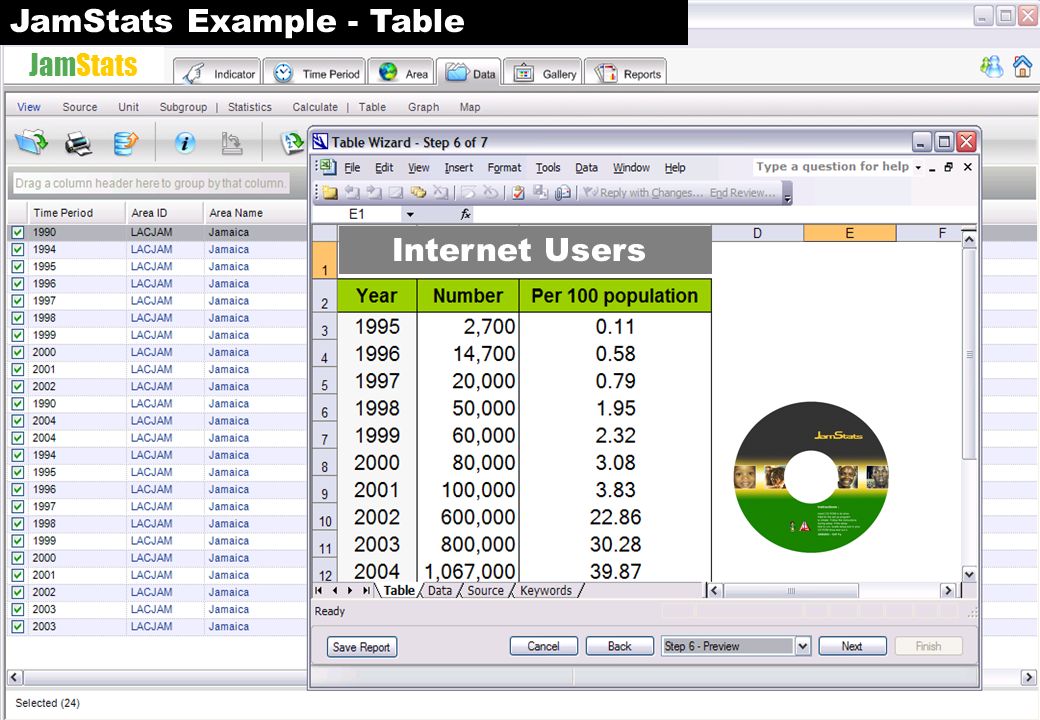Click the blue information icon
Viewport: 1040px width, 720px height.
[x=185, y=143]
